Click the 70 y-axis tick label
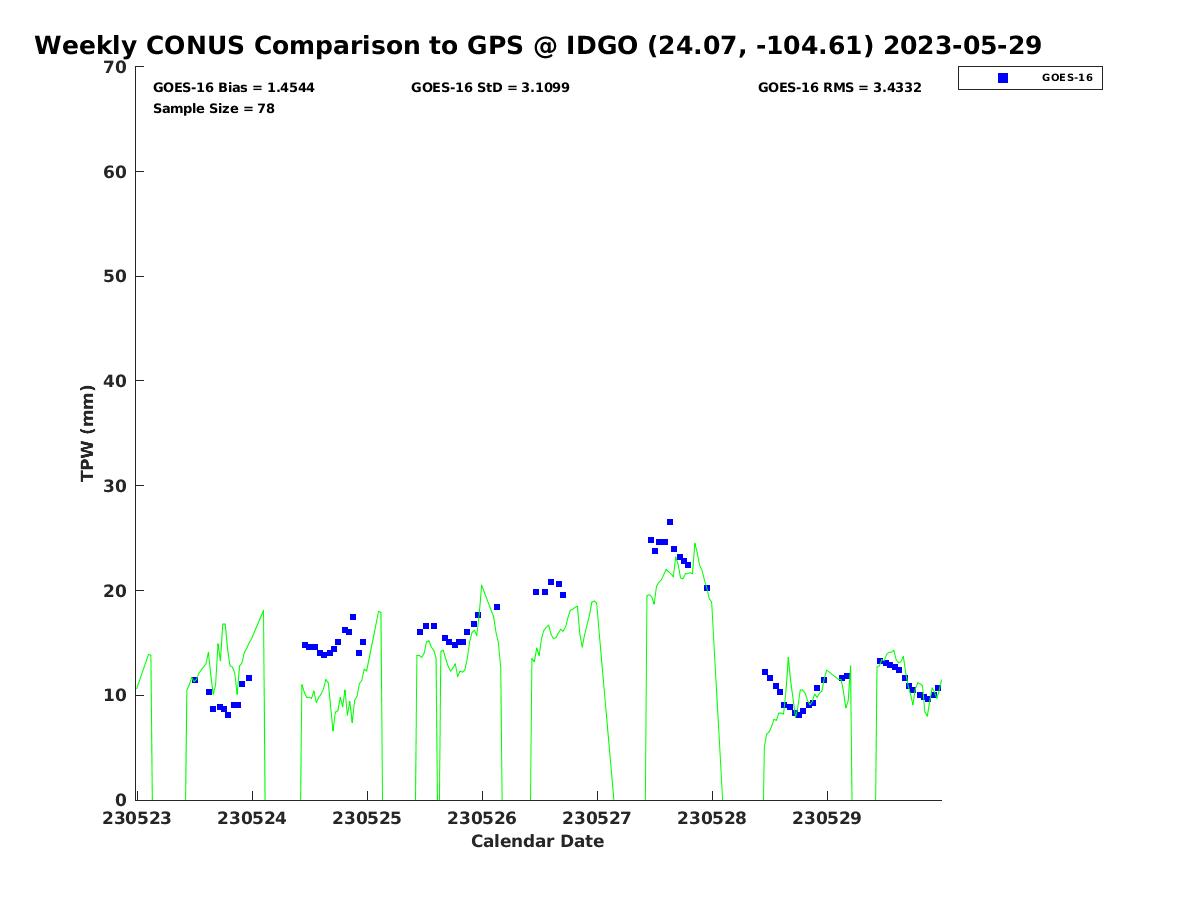This screenshot has width=1200, height=900. click(x=116, y=67)
